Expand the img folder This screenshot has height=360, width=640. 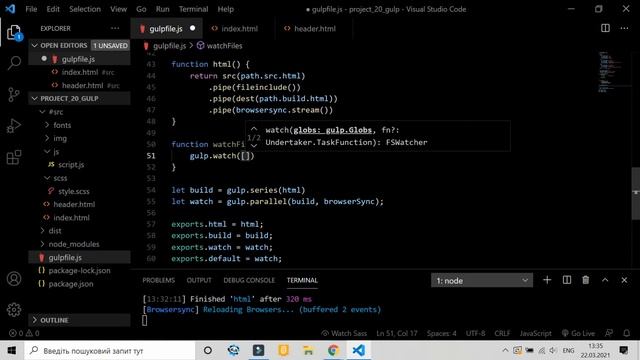coord(47,138)
